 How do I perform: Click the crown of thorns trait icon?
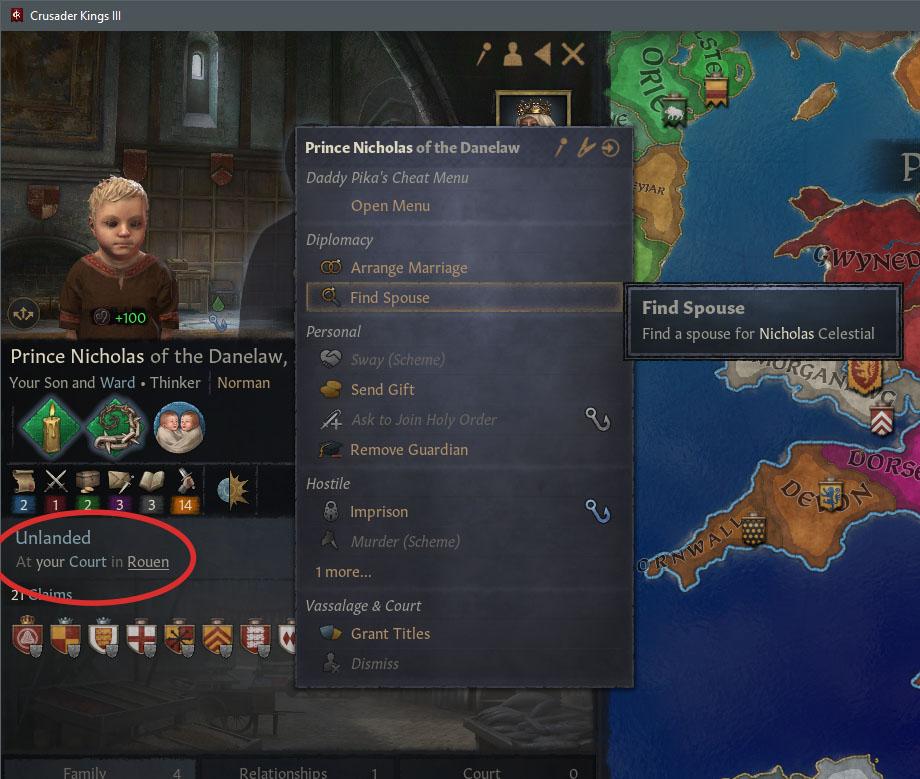115,428
